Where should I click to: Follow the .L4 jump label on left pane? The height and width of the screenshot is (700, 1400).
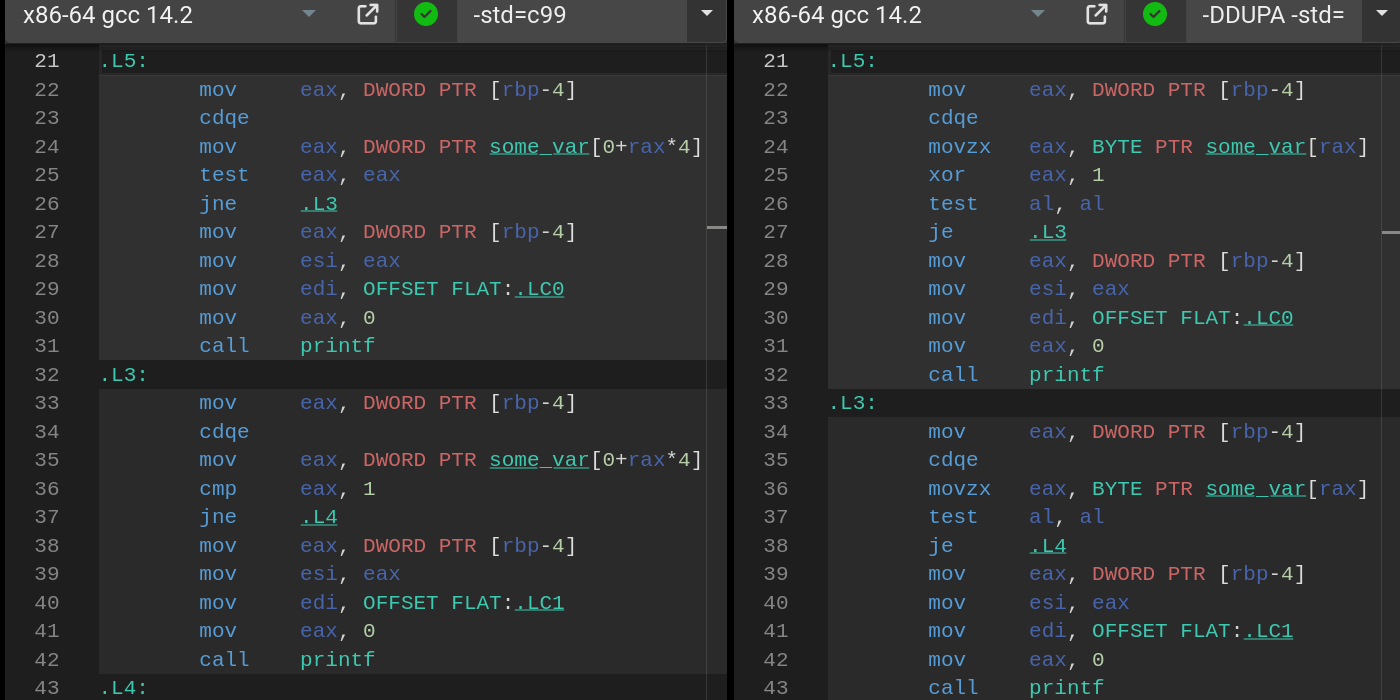tap(319, 517)
